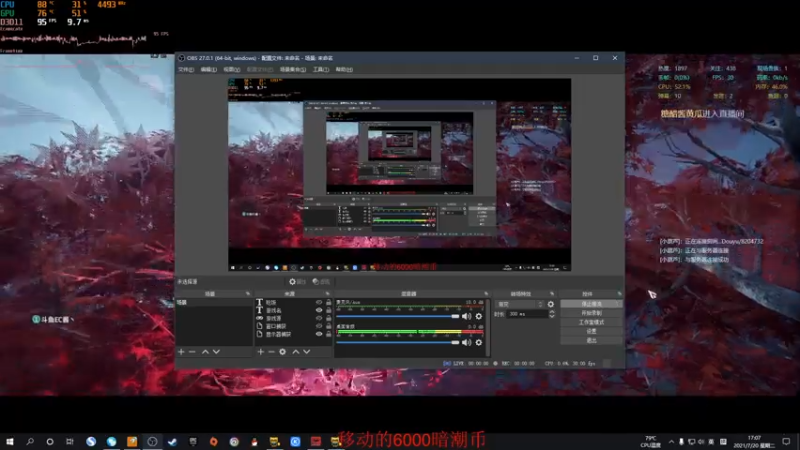Toggle visibility of the browser source row

[319, 318]
